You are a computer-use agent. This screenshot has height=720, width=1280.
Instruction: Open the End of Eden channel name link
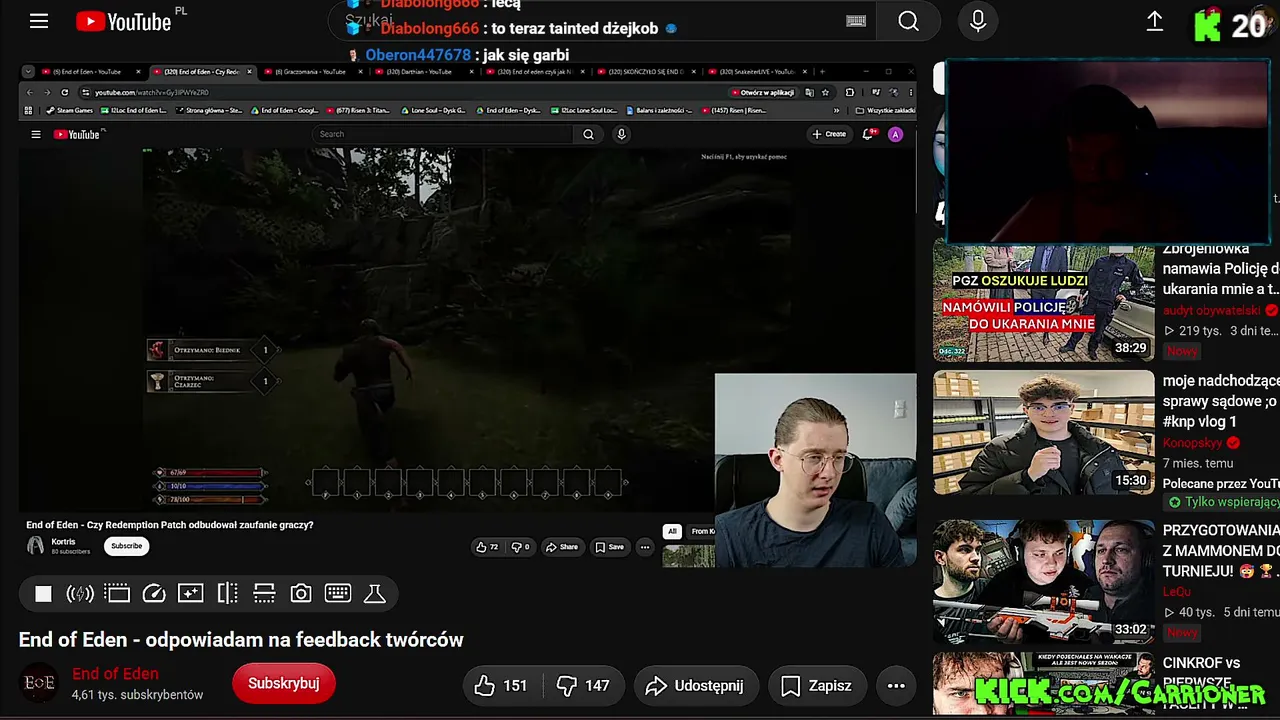115,674
